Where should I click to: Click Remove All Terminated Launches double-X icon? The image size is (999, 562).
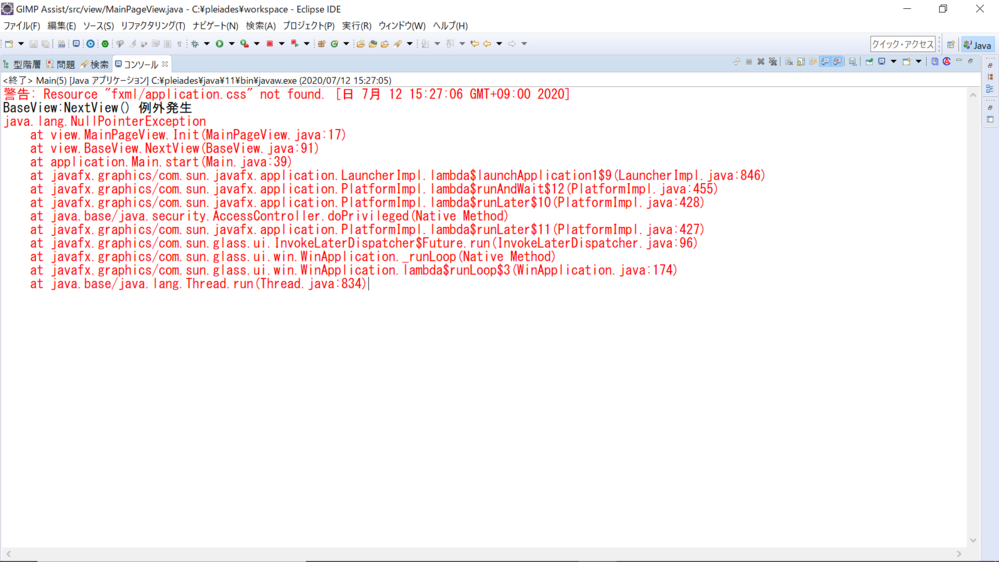(x=773, y=61)
